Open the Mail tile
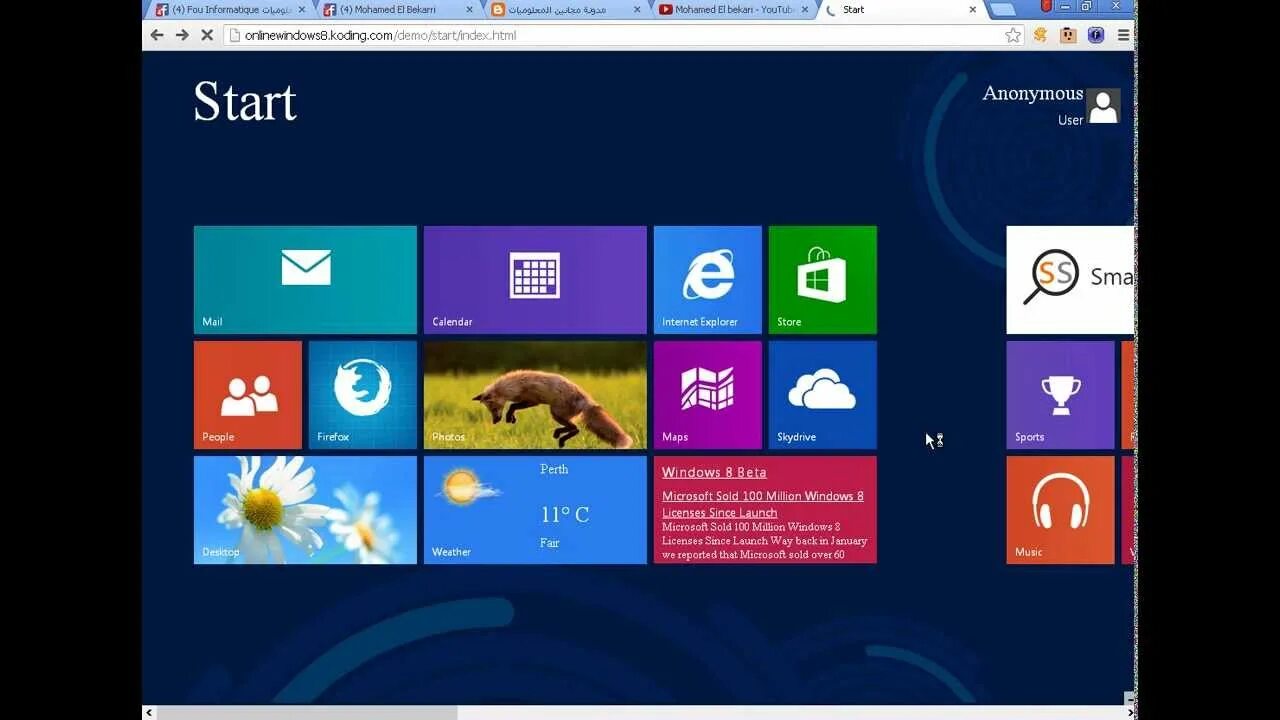 tap(305, 280)
